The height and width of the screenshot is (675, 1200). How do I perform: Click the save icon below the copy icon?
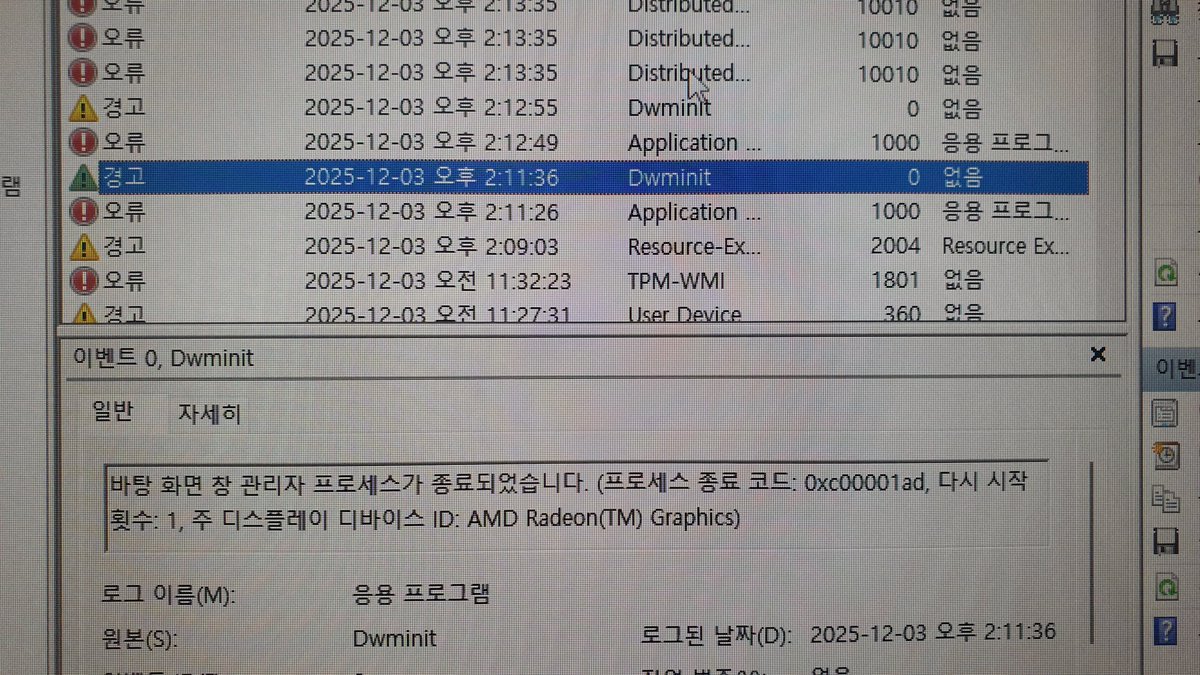(1165, 542)
